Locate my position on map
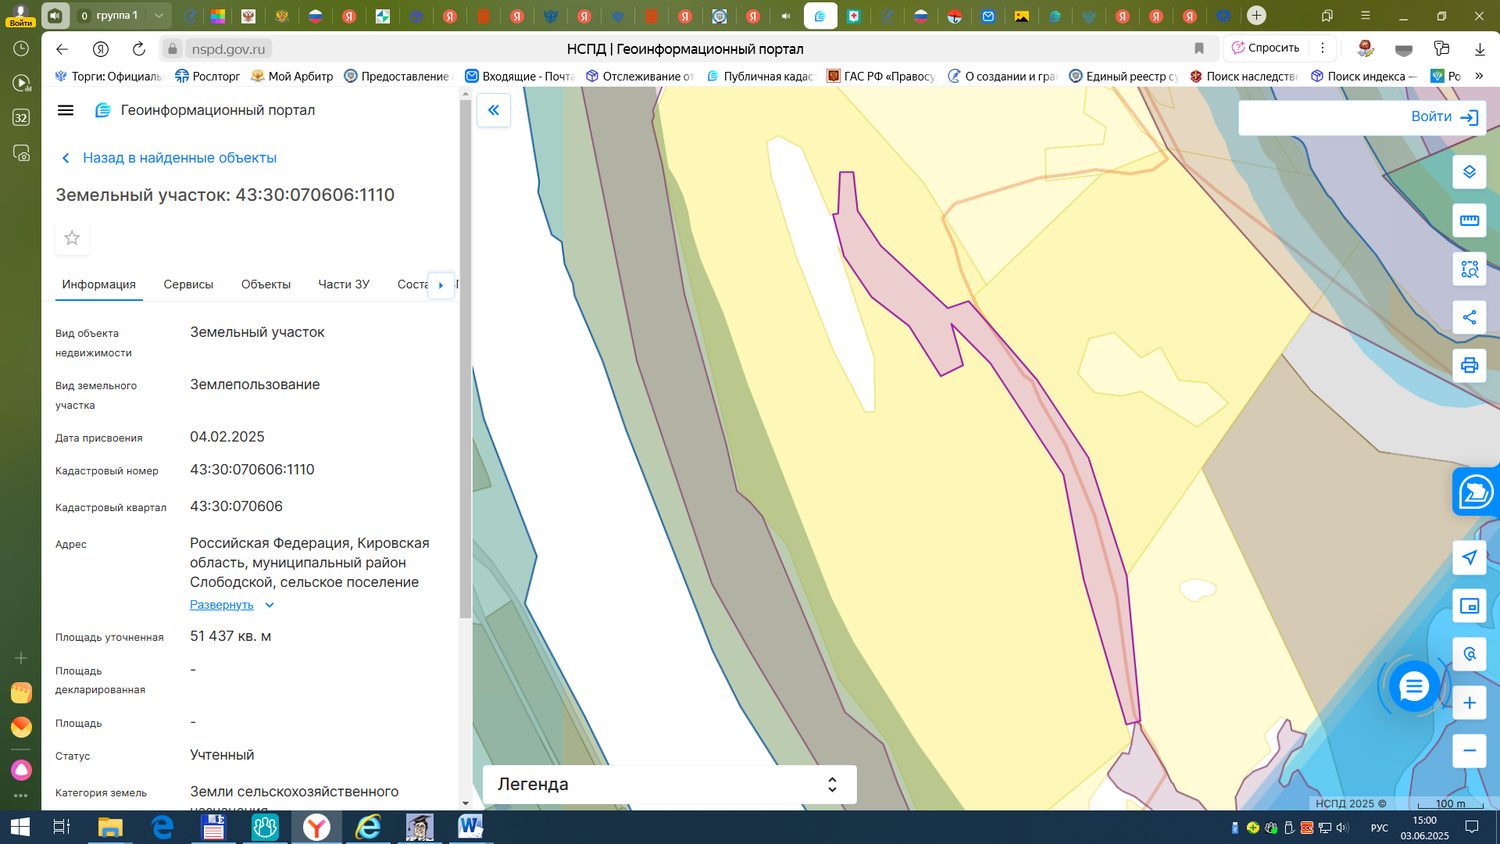 [1469, 558]
